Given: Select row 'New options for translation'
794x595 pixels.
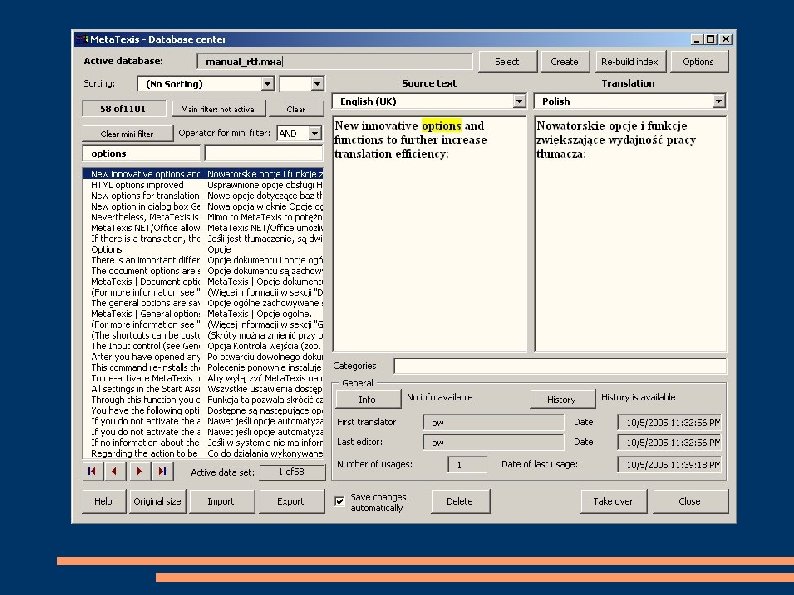Looking at the screenshot, I should (x=203, y=195).
